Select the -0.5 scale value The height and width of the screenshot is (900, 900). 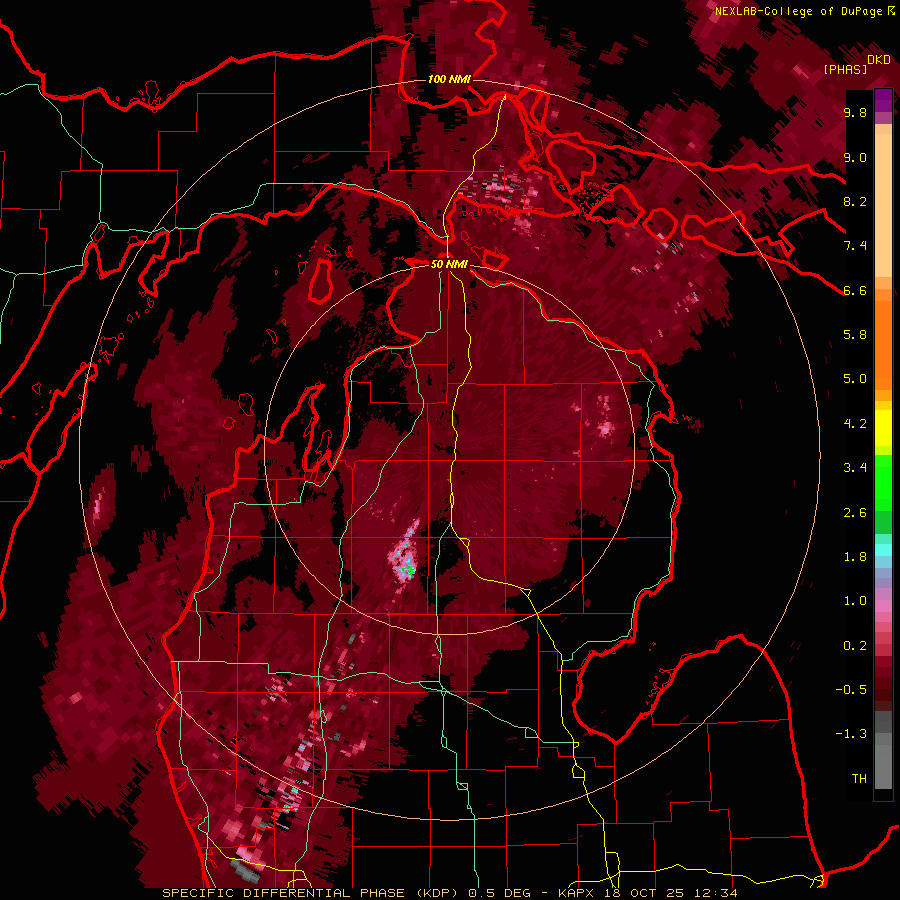(851, 690)
